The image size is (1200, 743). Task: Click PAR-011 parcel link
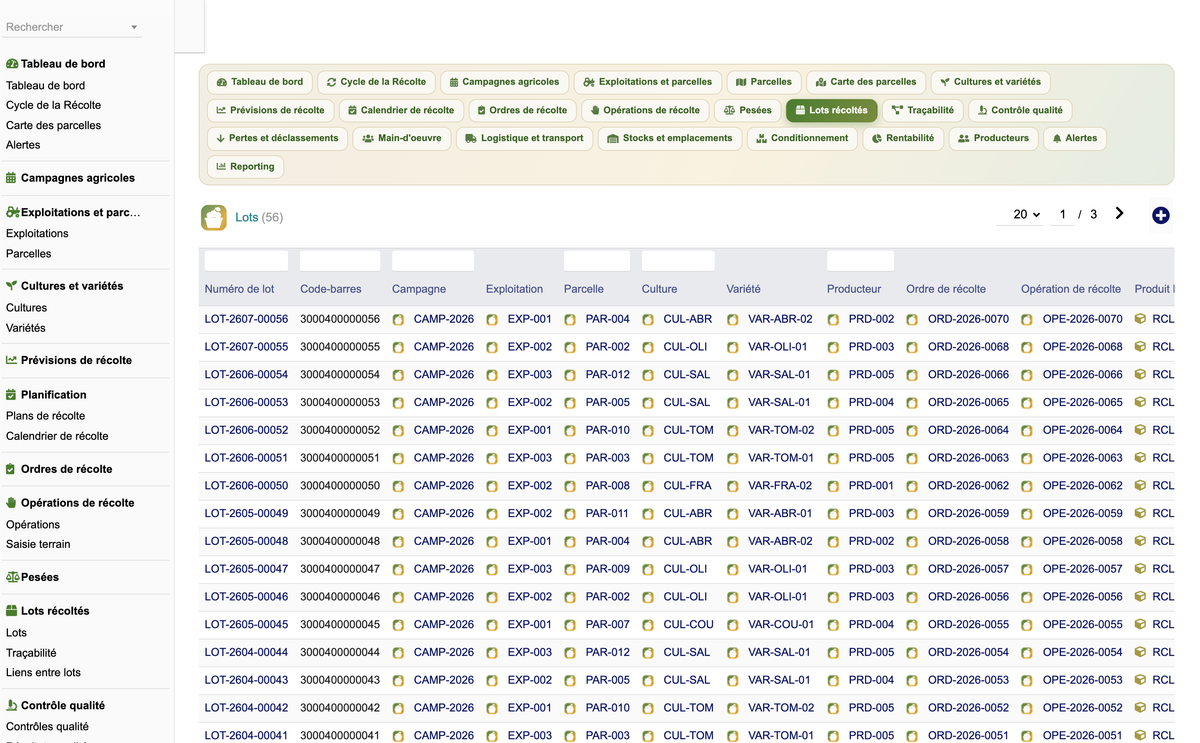click(608, 513)
